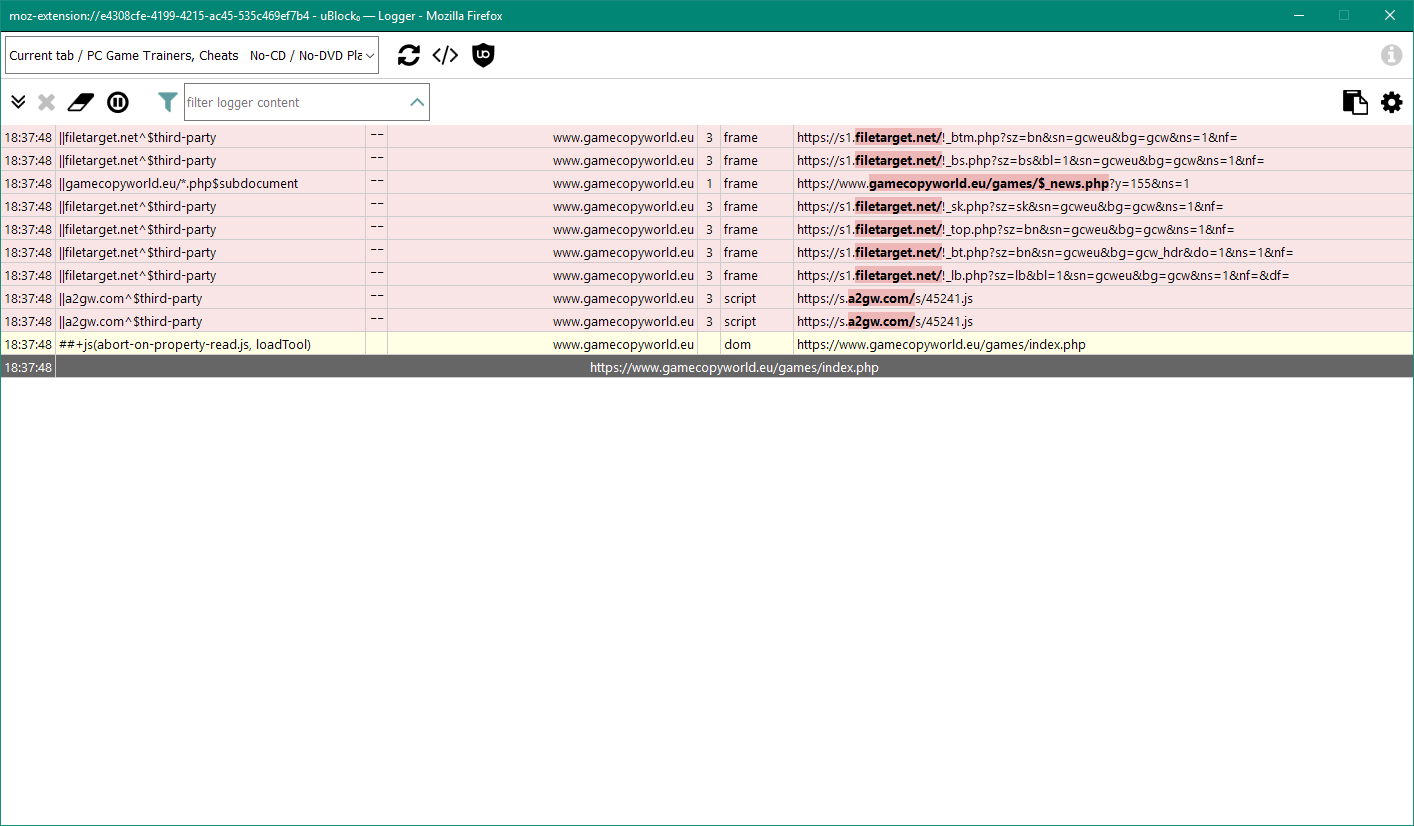Click the filter cell in the _btm.php row
Screen dimensions: 1414x826
pyautogui.click(x=210, y=137)
